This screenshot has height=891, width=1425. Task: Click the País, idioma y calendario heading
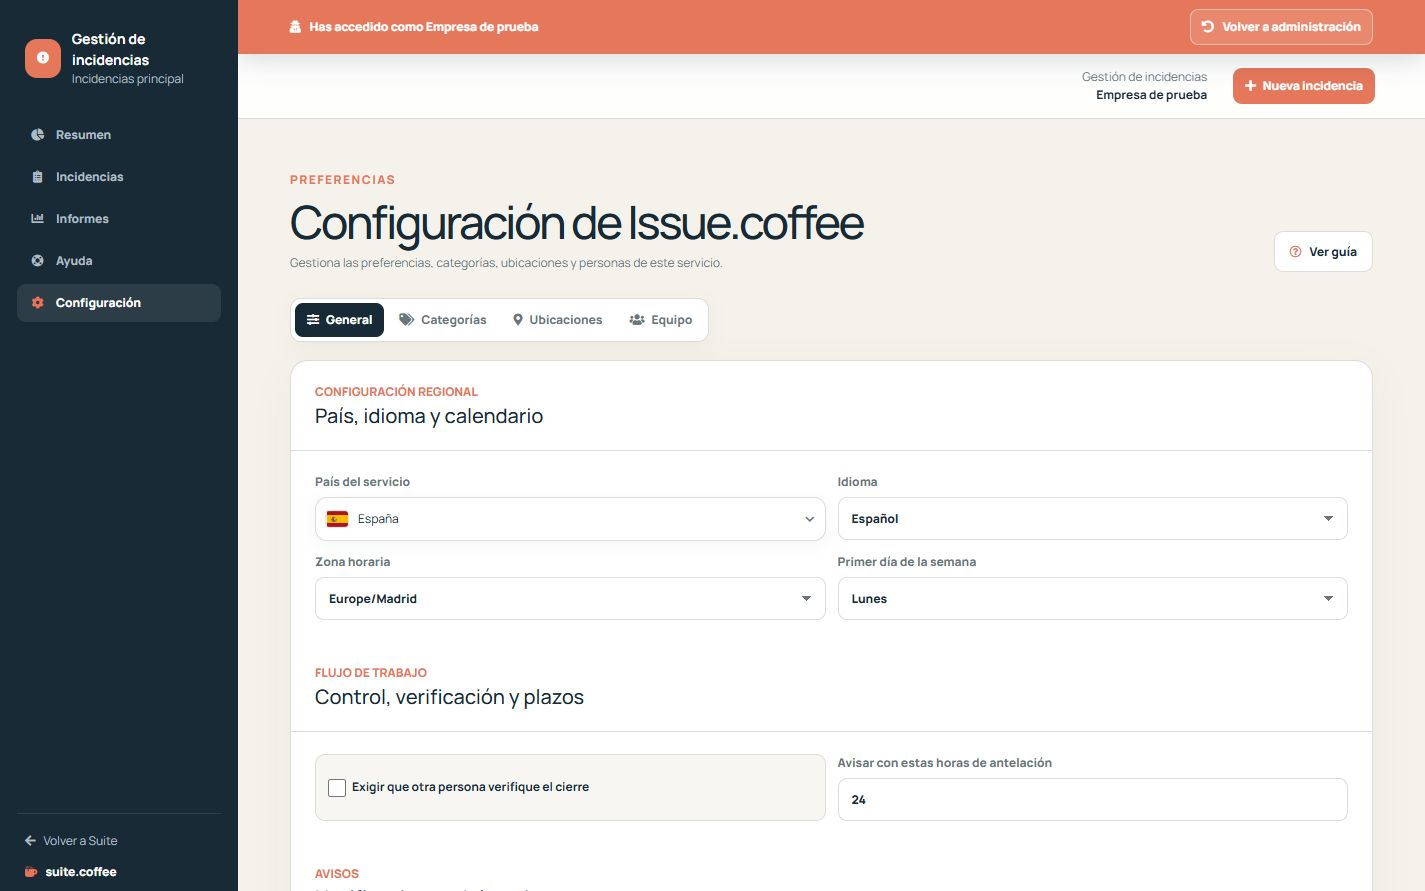429,417
